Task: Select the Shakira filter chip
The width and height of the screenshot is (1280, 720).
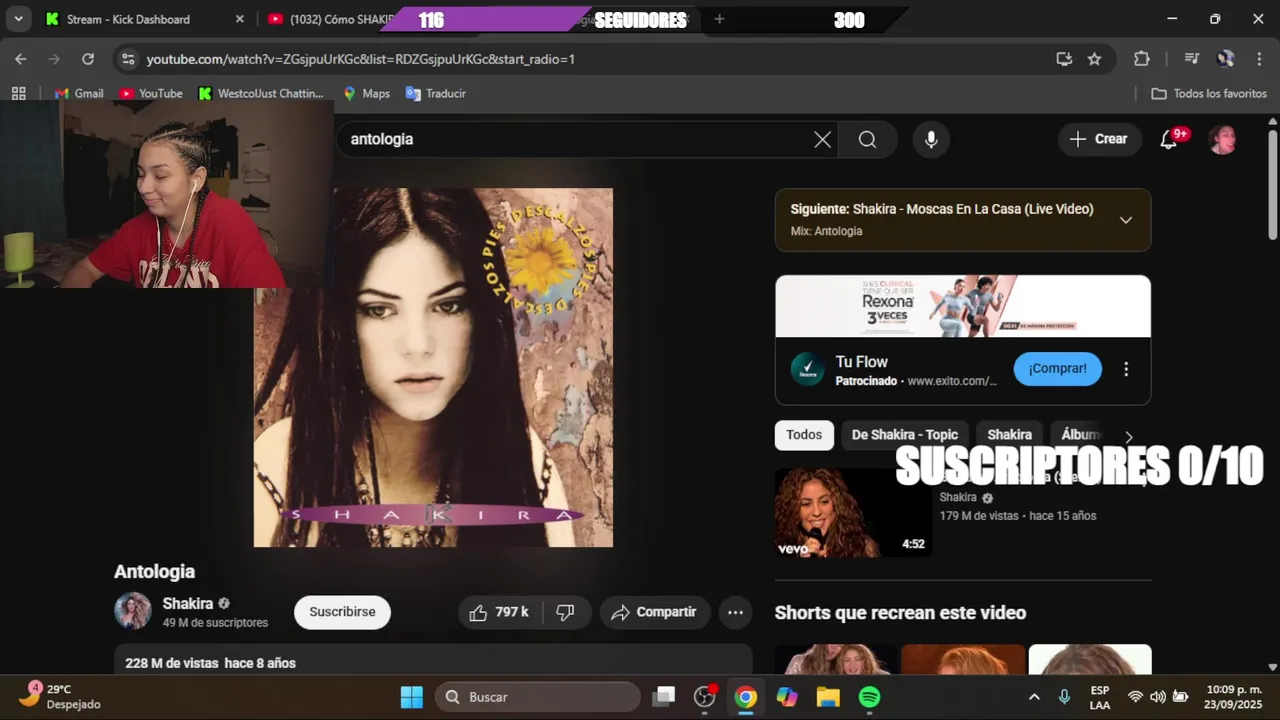Action: 1009,435
